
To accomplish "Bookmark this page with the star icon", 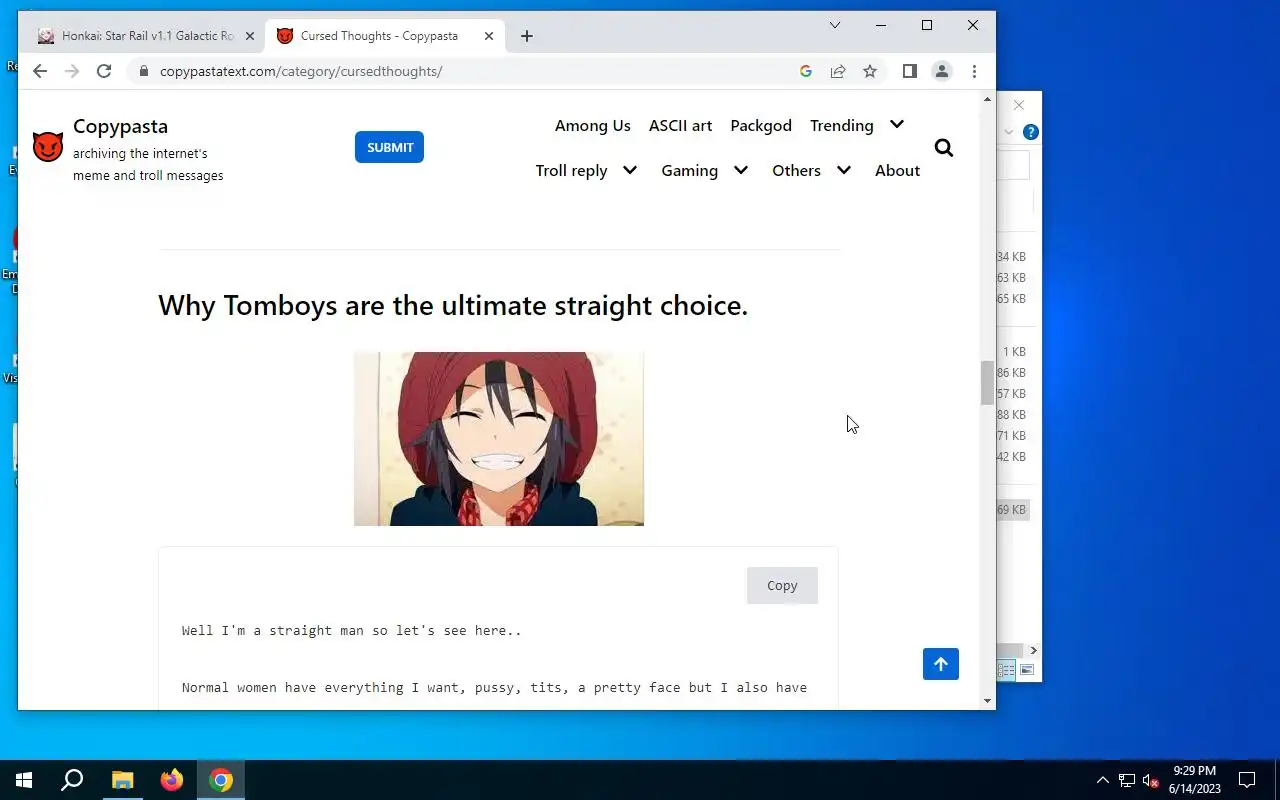I will pyautogui.click(x=870, y=71).
